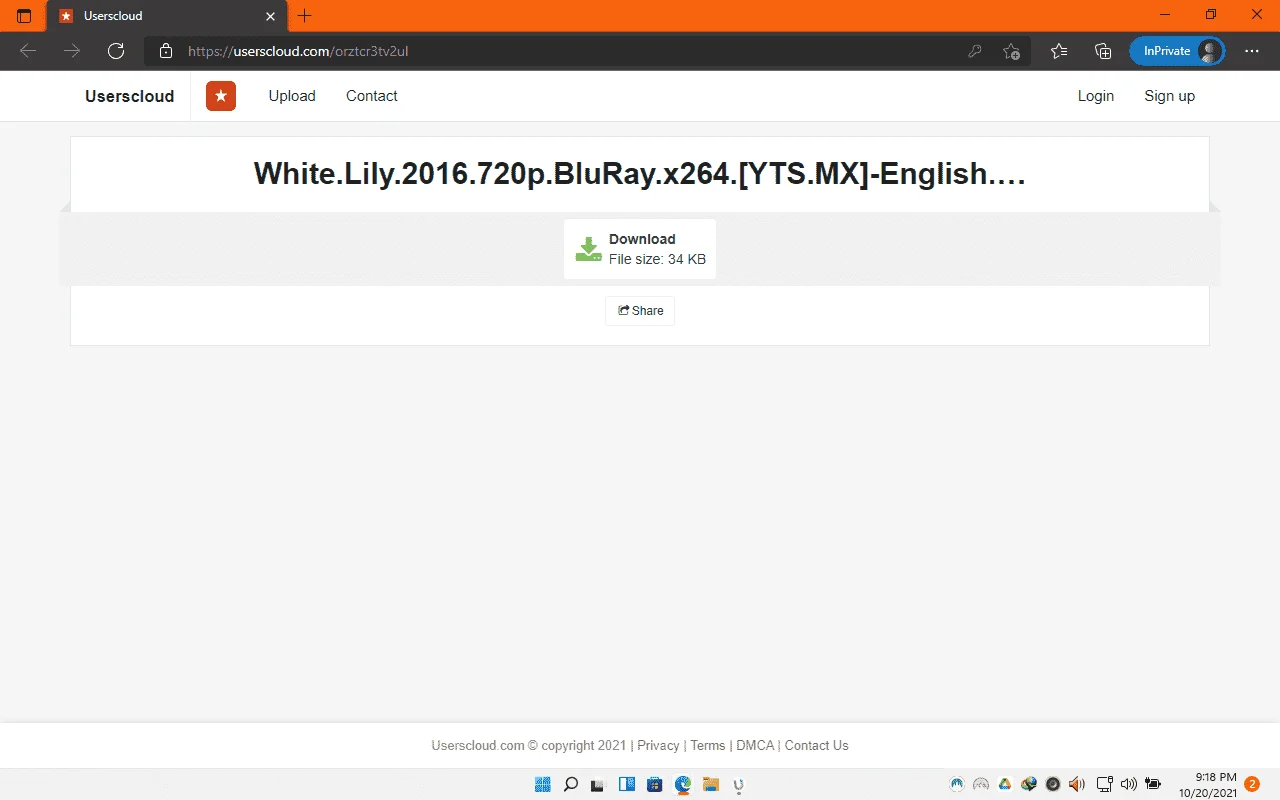Click the orange speaker tray icon
Viewport: 1280px width, 800px height.
pyautogui.click(x=1077, y=784)
